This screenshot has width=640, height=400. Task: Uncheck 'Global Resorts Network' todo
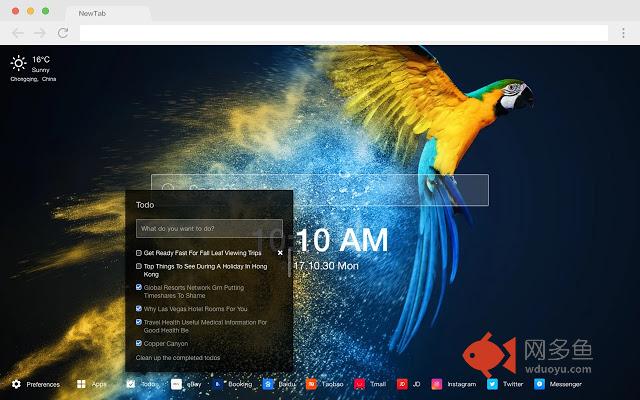[139, 287]
